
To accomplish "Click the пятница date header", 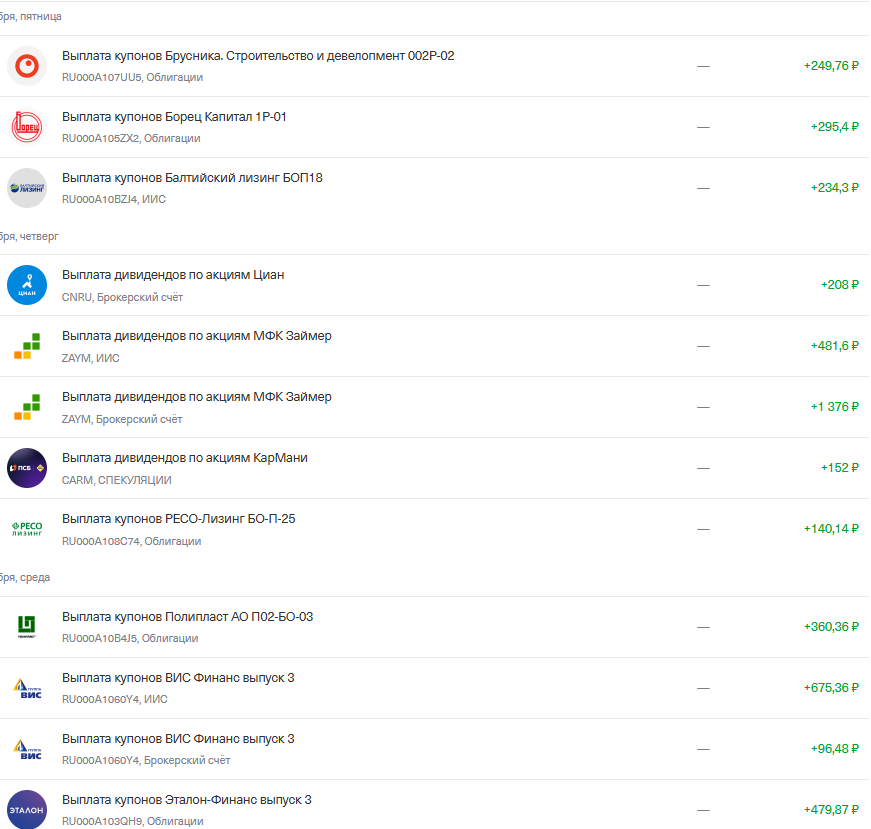I will [x=31, y=17].
